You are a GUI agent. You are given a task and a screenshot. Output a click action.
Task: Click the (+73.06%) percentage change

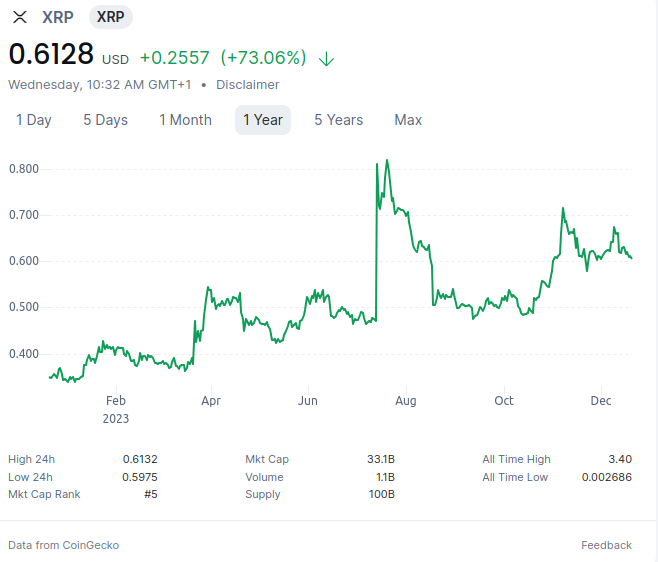click(x=264, y=58)
